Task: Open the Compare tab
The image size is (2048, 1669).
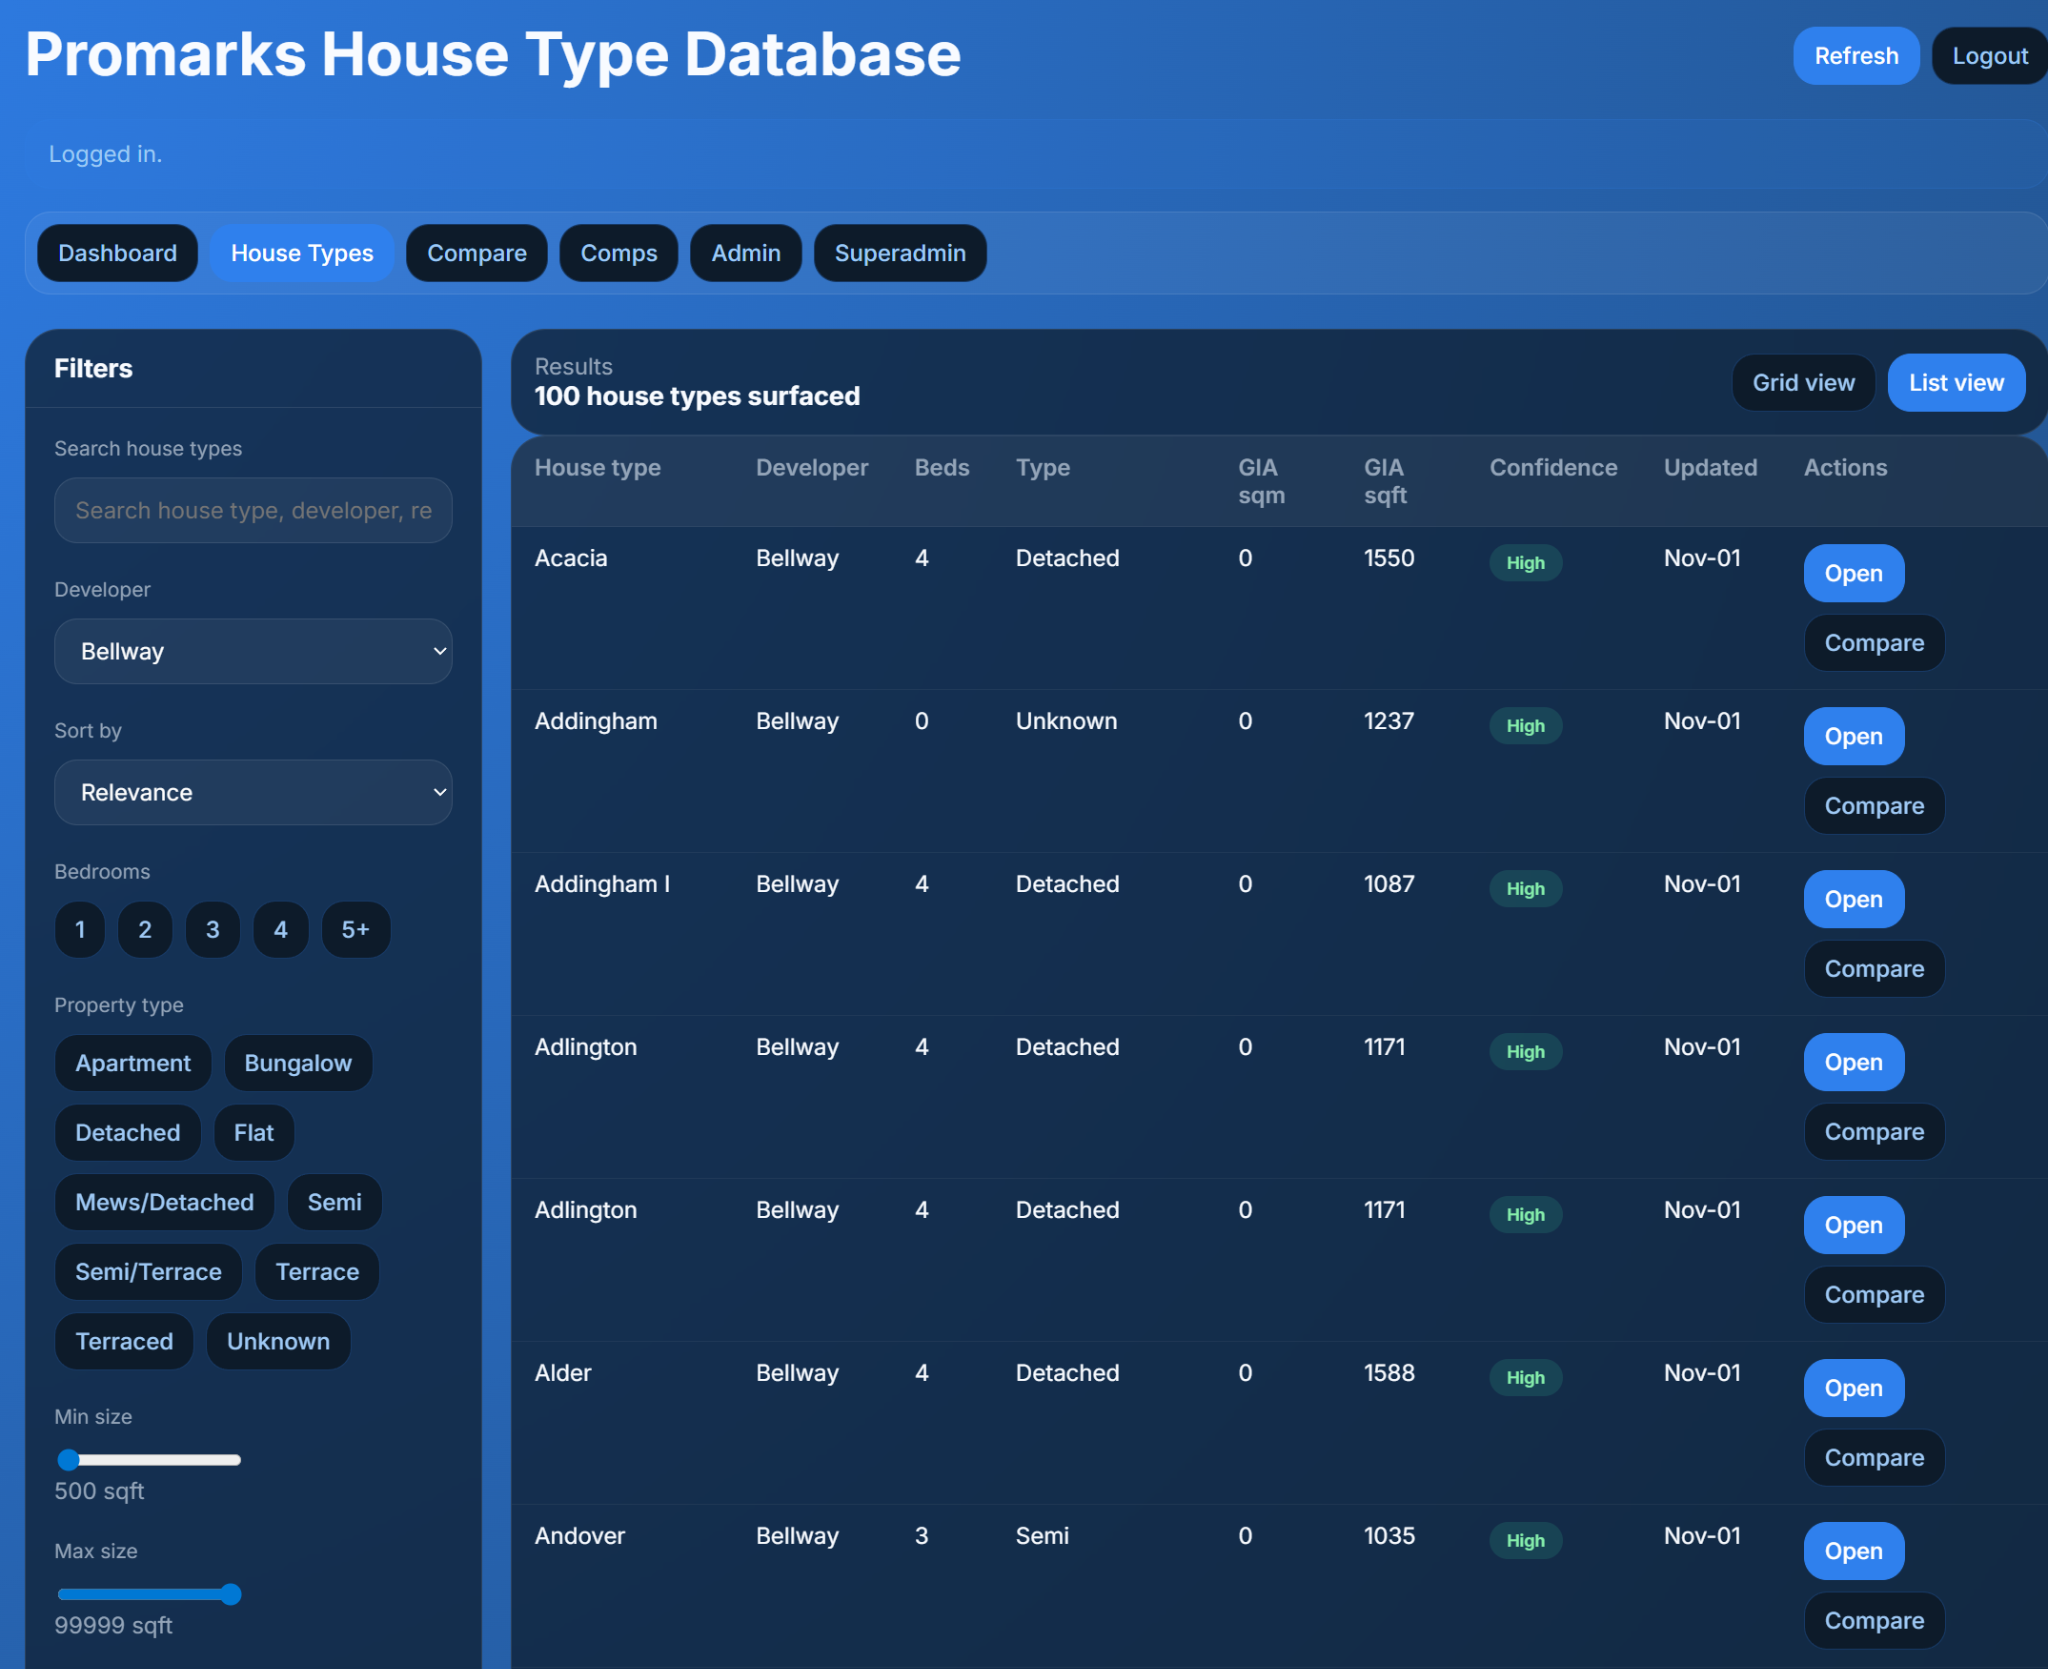Action: 477,253
